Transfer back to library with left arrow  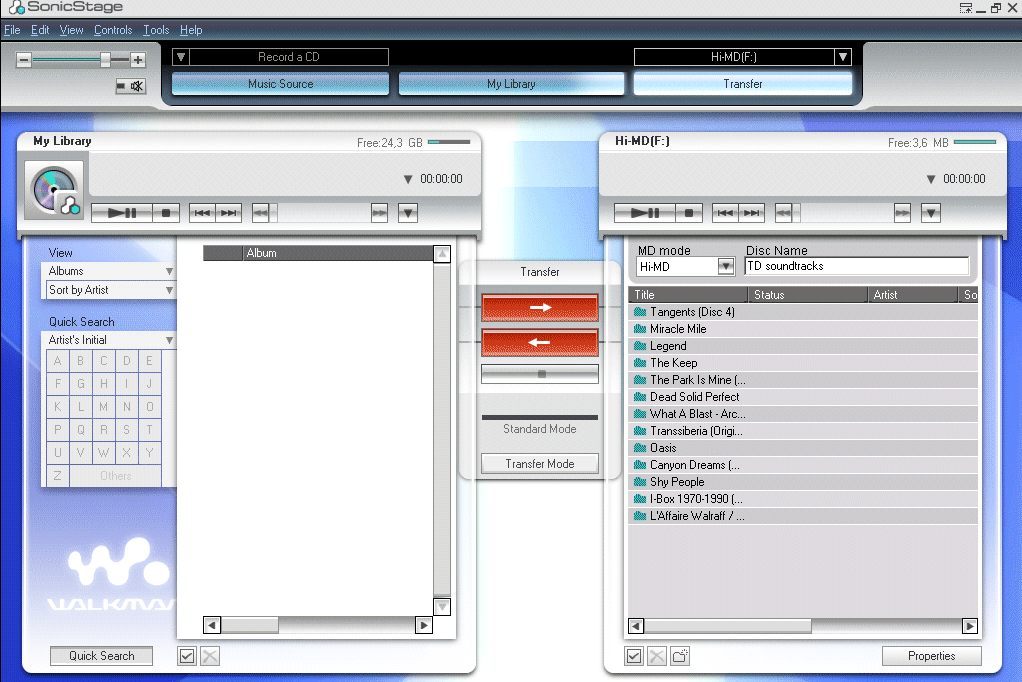click(540, 342)
